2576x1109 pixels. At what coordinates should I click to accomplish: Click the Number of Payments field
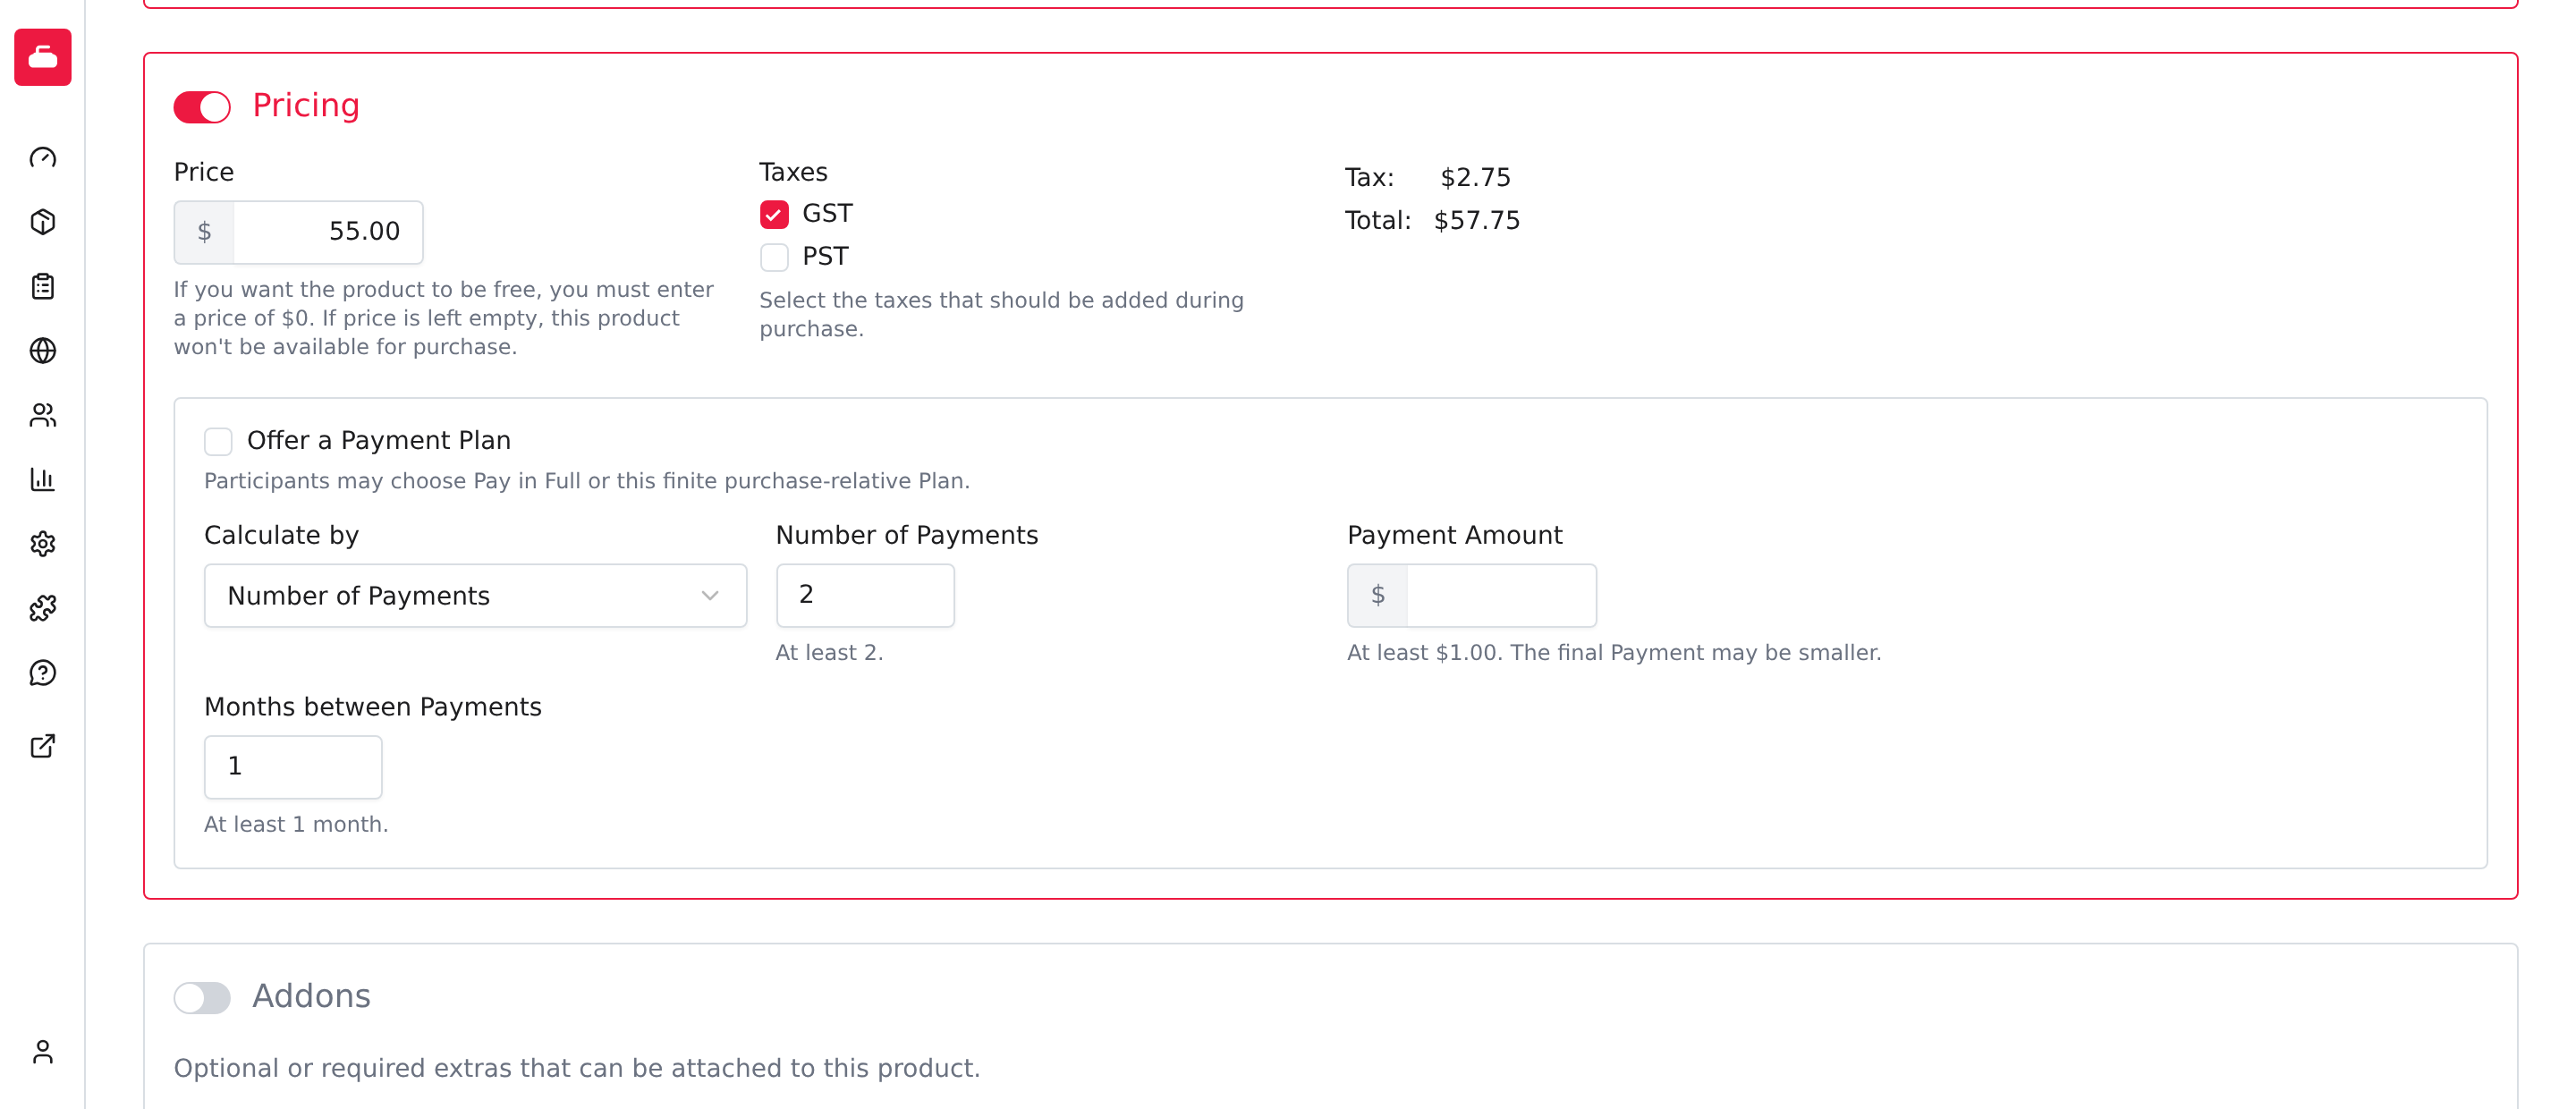(865, 596)
